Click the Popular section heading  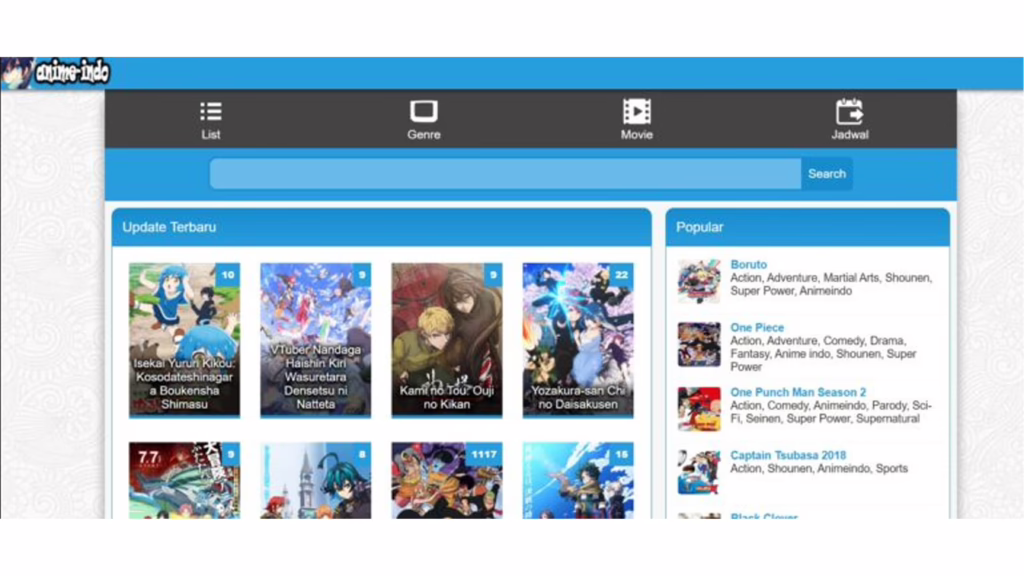click(699, 227)
